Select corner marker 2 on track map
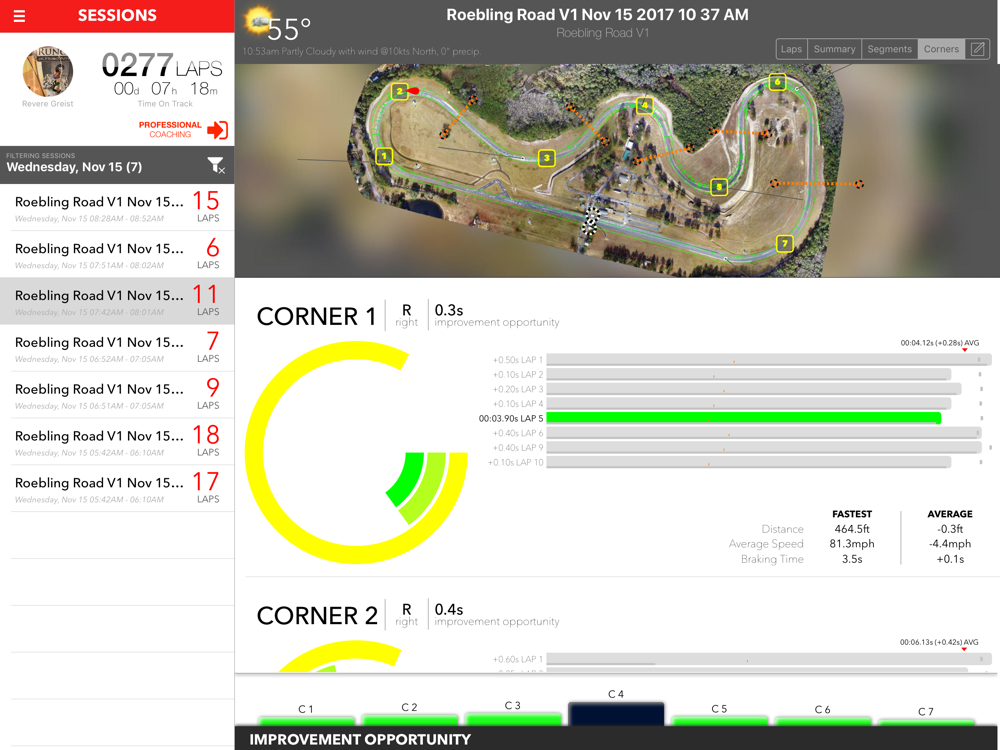The width and height of the screenshot is (1000, 750). pos(399,91)
